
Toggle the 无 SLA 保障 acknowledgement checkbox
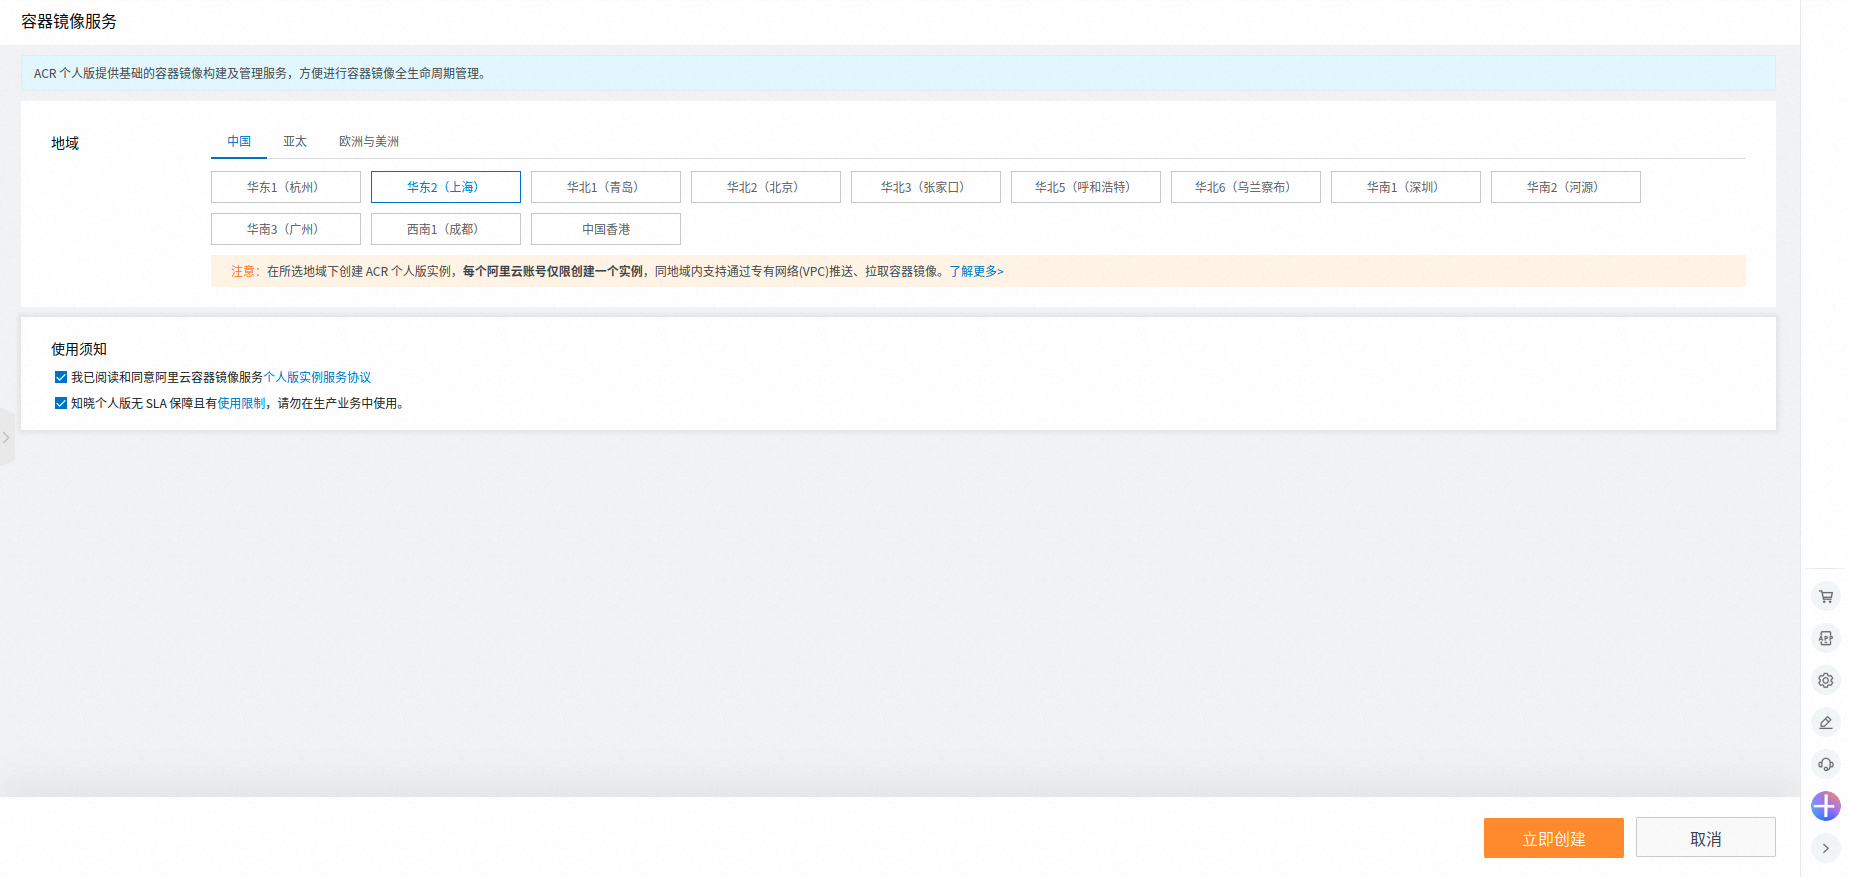[61, 403]
